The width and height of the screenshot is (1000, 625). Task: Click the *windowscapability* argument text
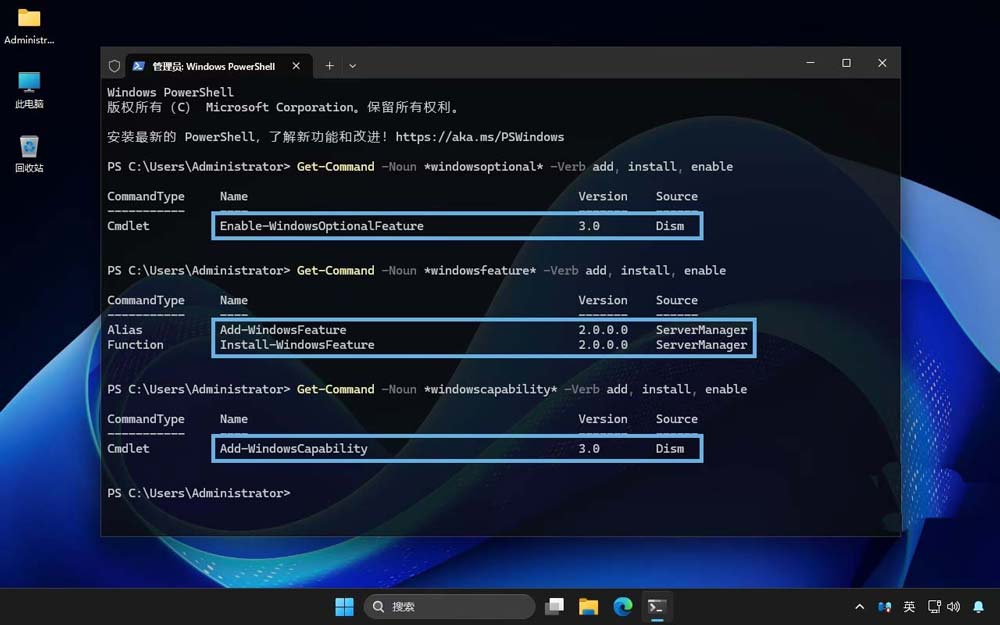point(490,389)
